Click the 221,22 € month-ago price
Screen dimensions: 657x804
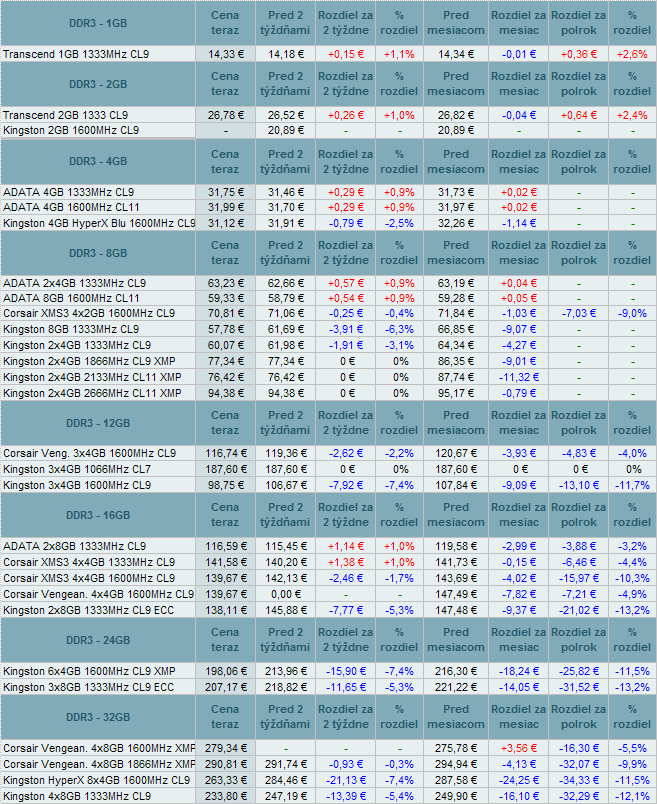click(456, 687)
